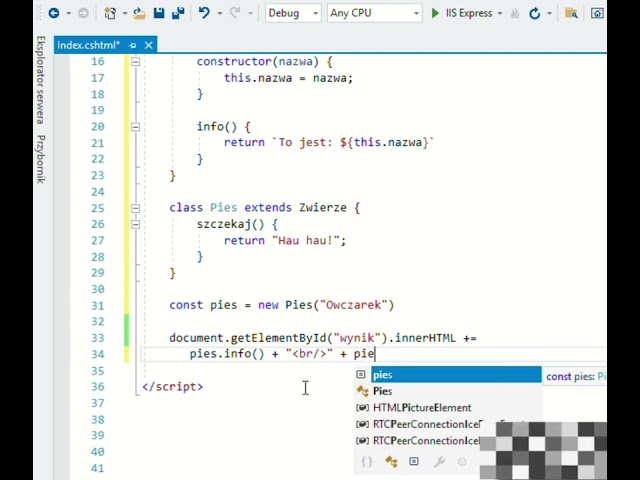The height and width of the screenshot is (480, 640).
Task: Close the Index.cshtml tab
Action: coord(149,45)
